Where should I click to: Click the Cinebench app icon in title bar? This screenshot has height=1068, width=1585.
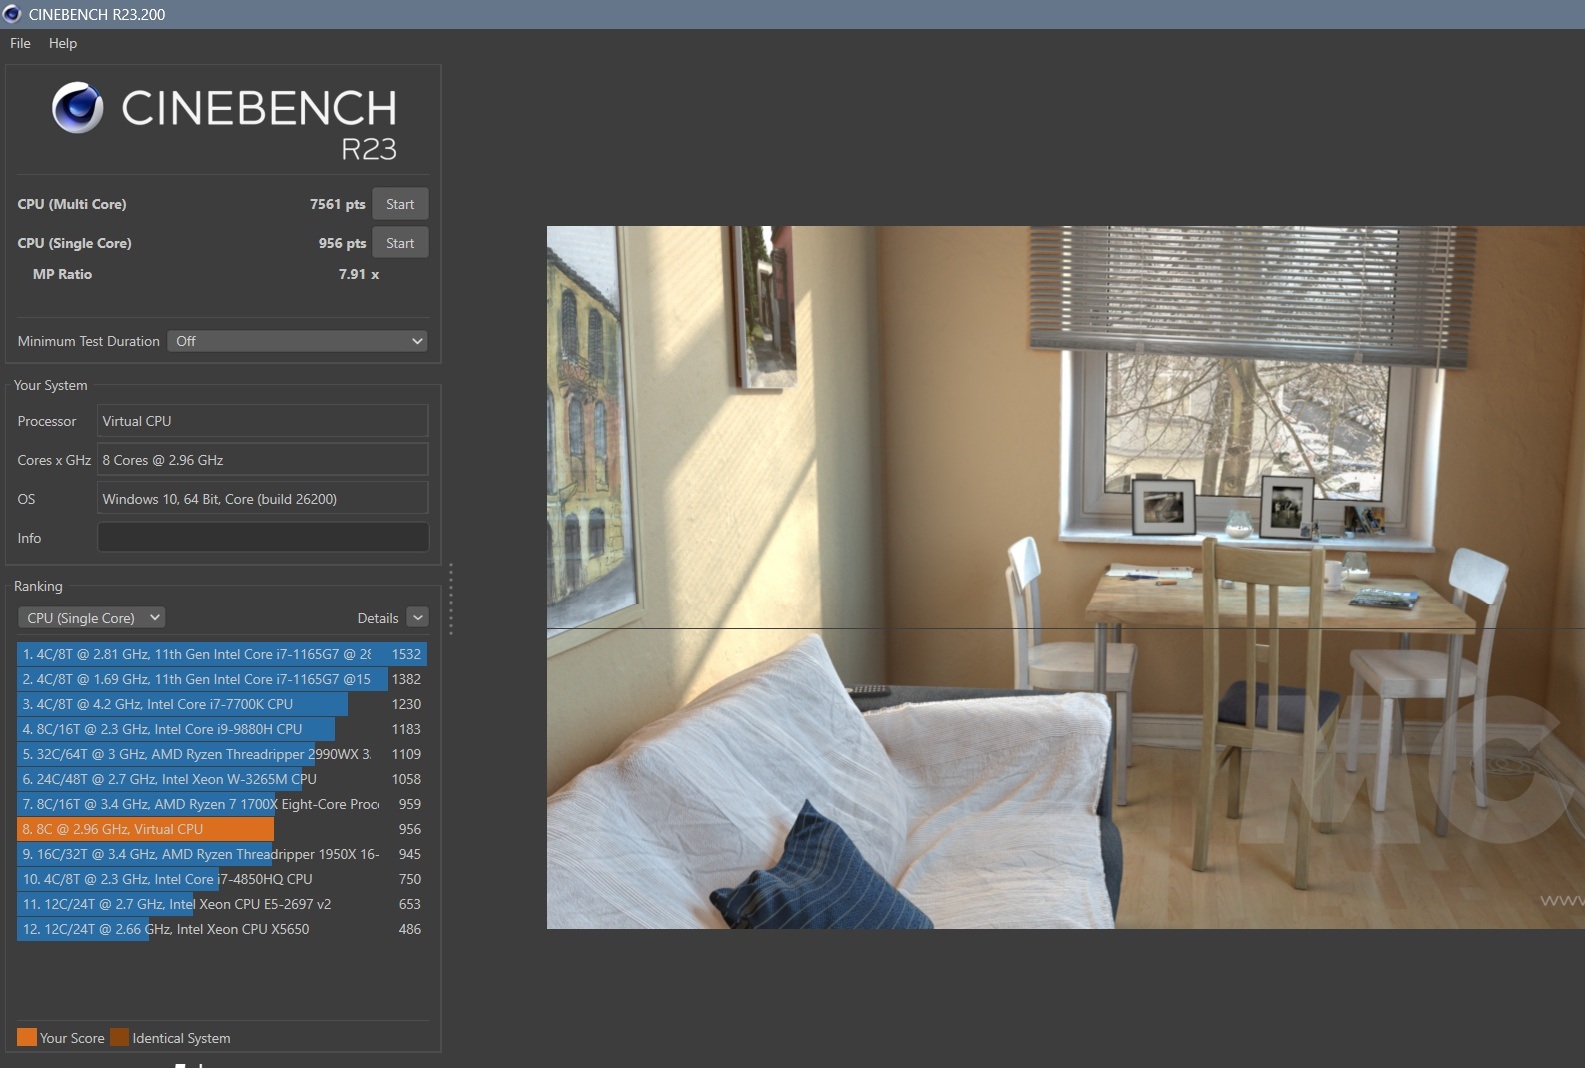point(12,14)
